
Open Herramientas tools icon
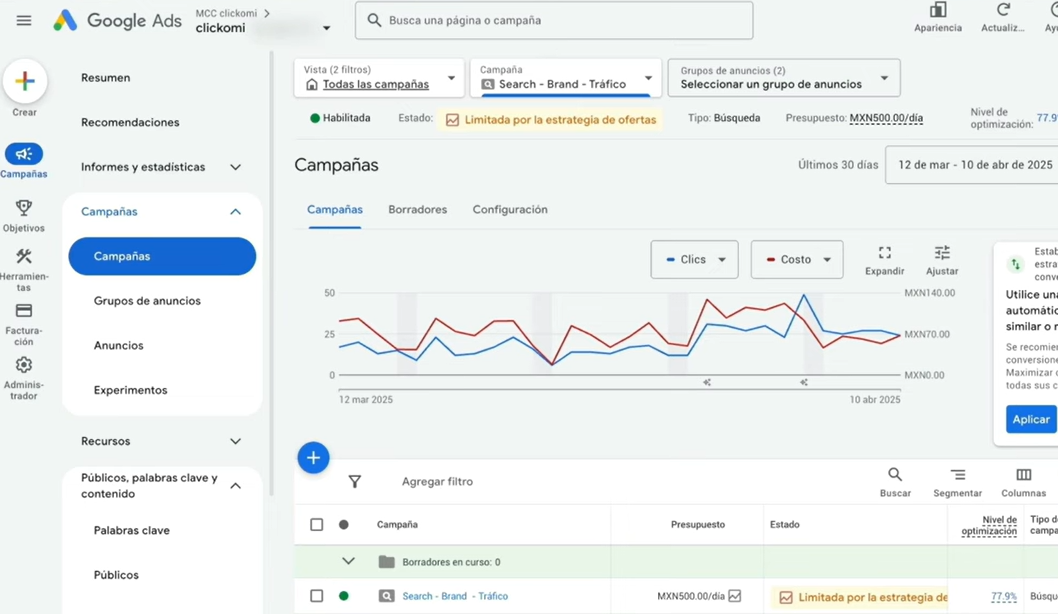click(24, 256)
